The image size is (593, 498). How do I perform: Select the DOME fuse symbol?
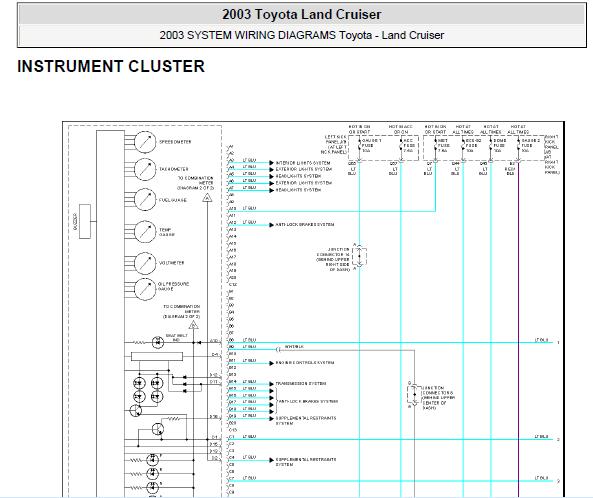(x=491, y=146)
